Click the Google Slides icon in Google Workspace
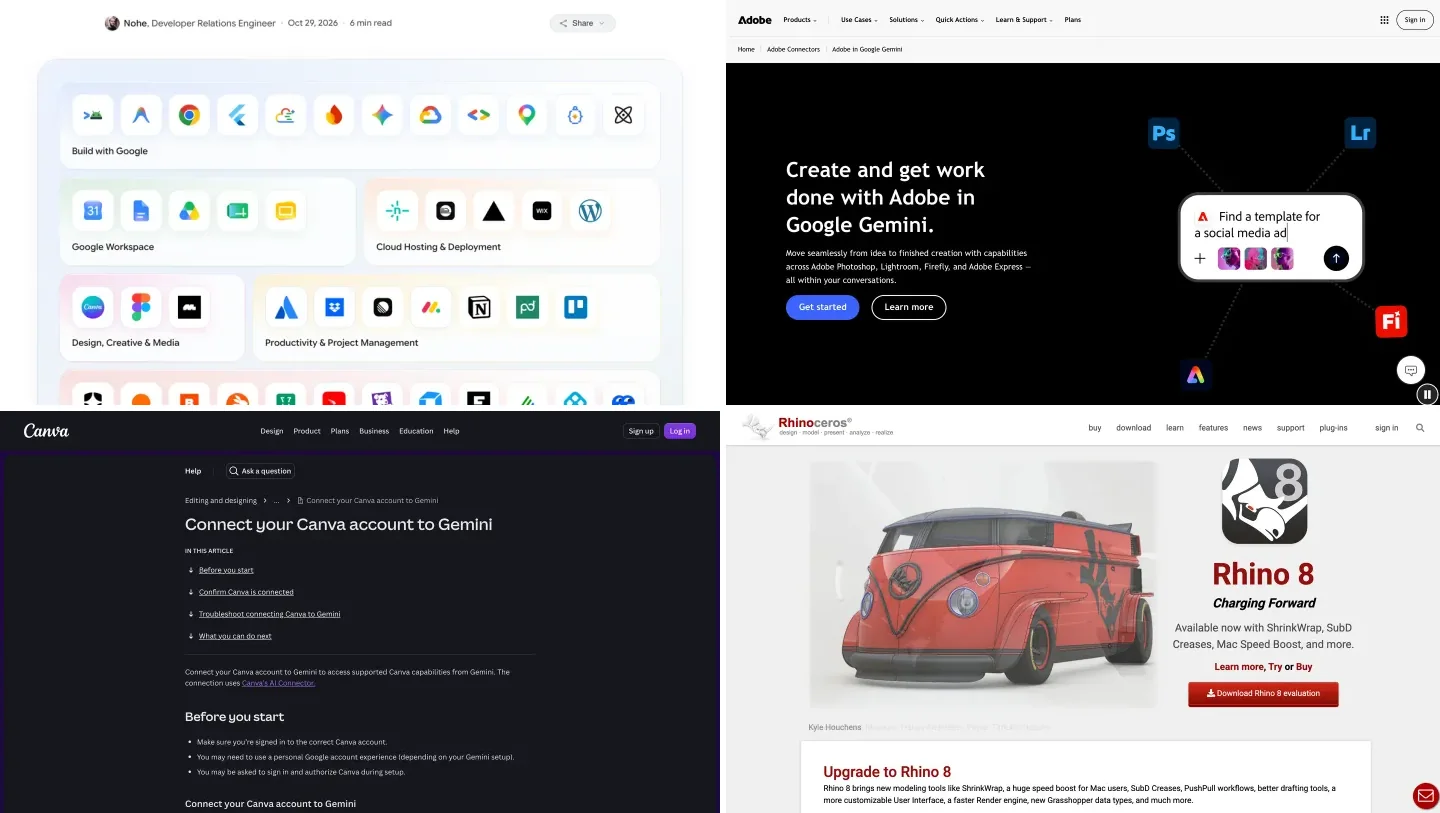Viewport: 1440px width, 813px height. 286,211
